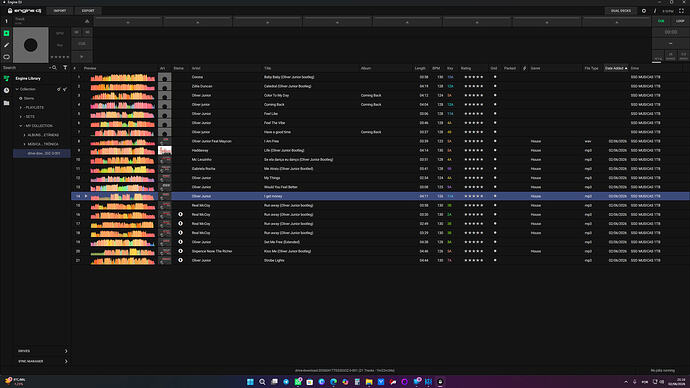Click the slash pen icon in top bar
The image size is (690, 388).
[x=655, y=11]
